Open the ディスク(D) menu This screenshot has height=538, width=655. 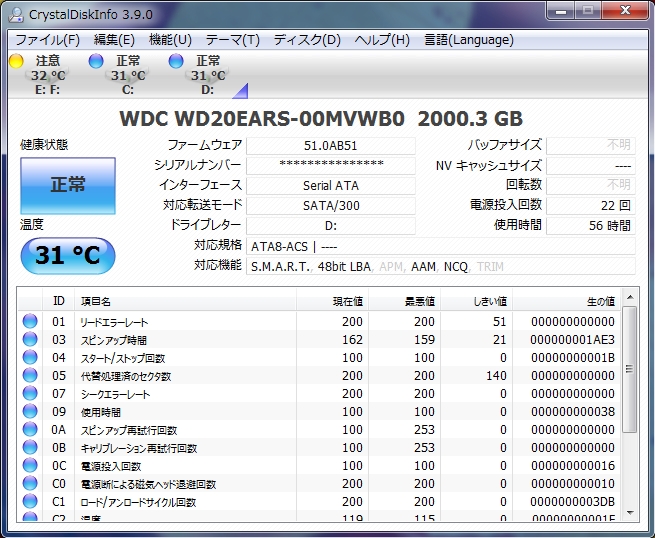(307, 40)
